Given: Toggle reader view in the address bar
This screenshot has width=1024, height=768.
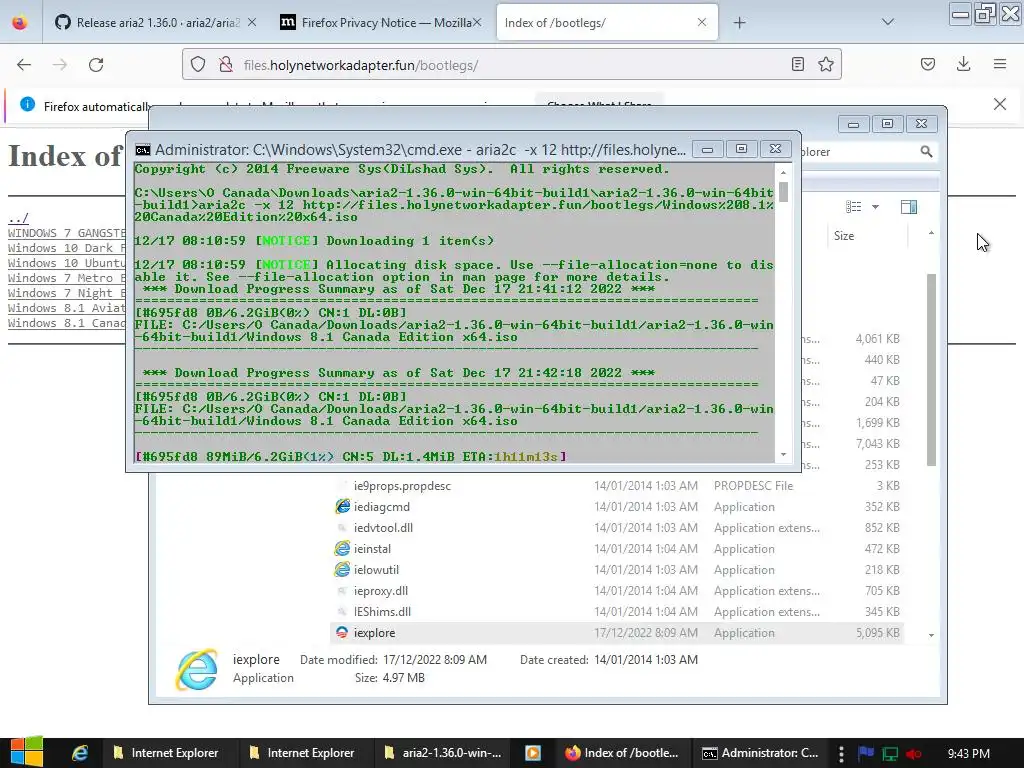Looking at the screenshot, I should [x=797, y=64].
